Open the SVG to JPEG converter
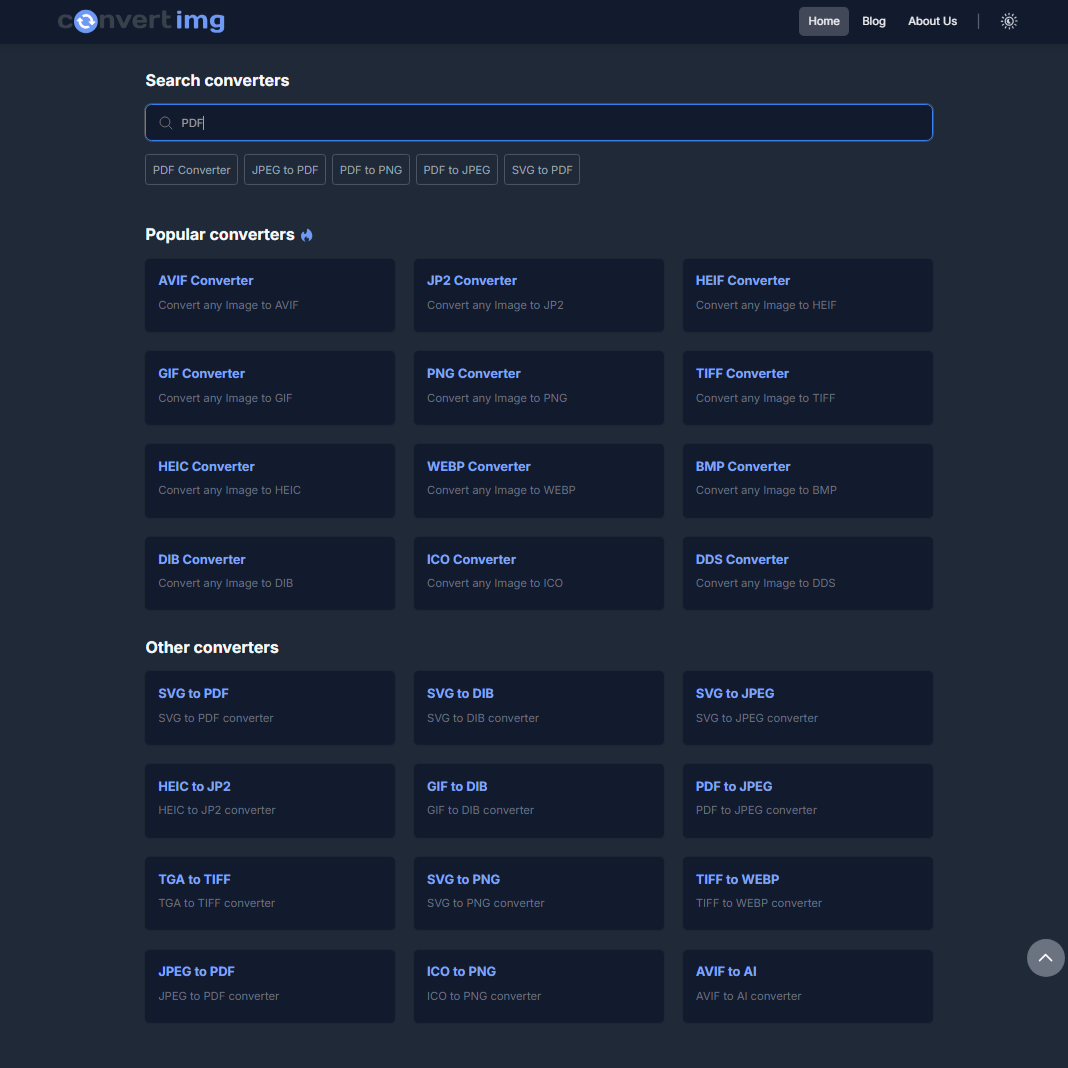 tap(807, 708)
